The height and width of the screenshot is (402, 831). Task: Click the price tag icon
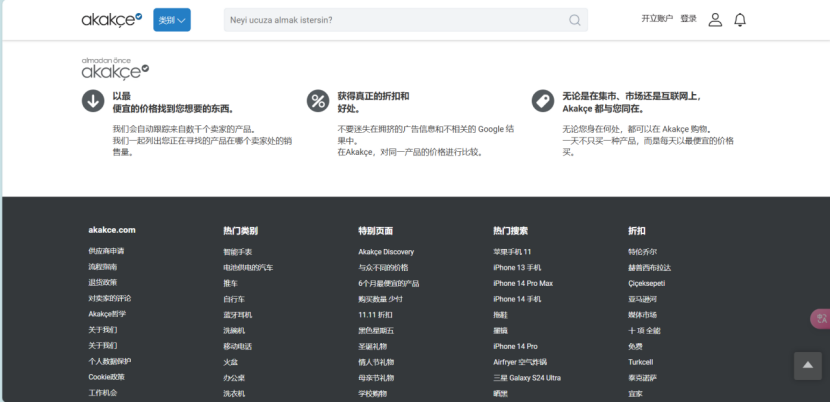pos(543,101)
